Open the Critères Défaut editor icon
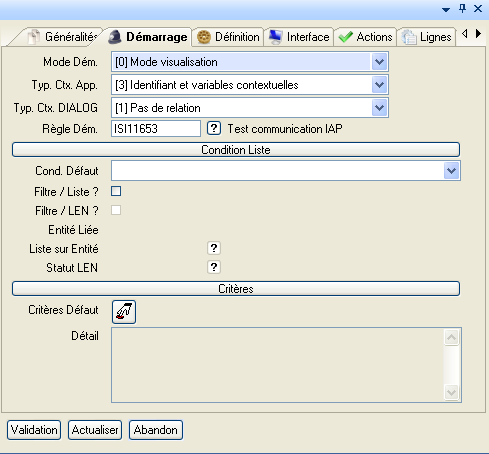This screenshot has height=454, width=489. [x=124, y=312]
